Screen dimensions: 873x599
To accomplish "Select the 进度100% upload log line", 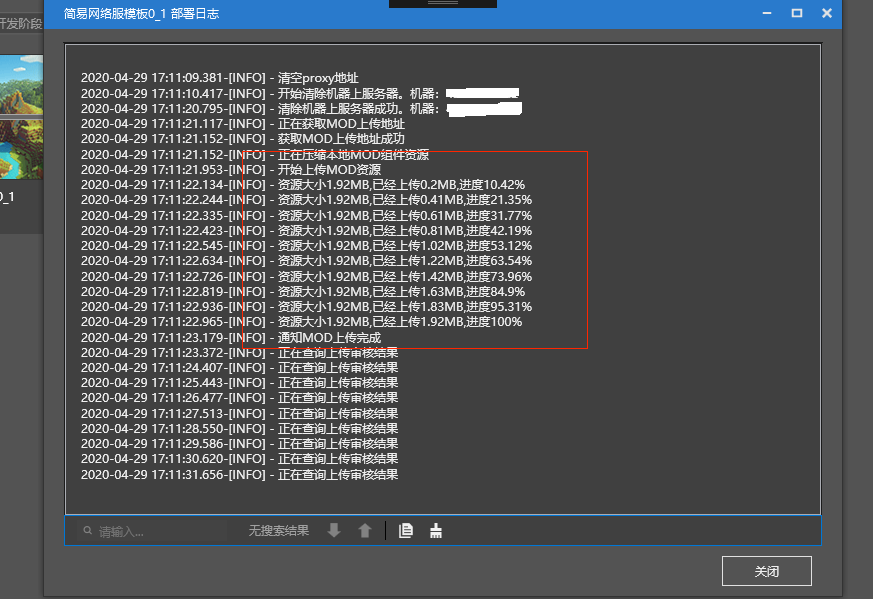I will click(301, 322).
